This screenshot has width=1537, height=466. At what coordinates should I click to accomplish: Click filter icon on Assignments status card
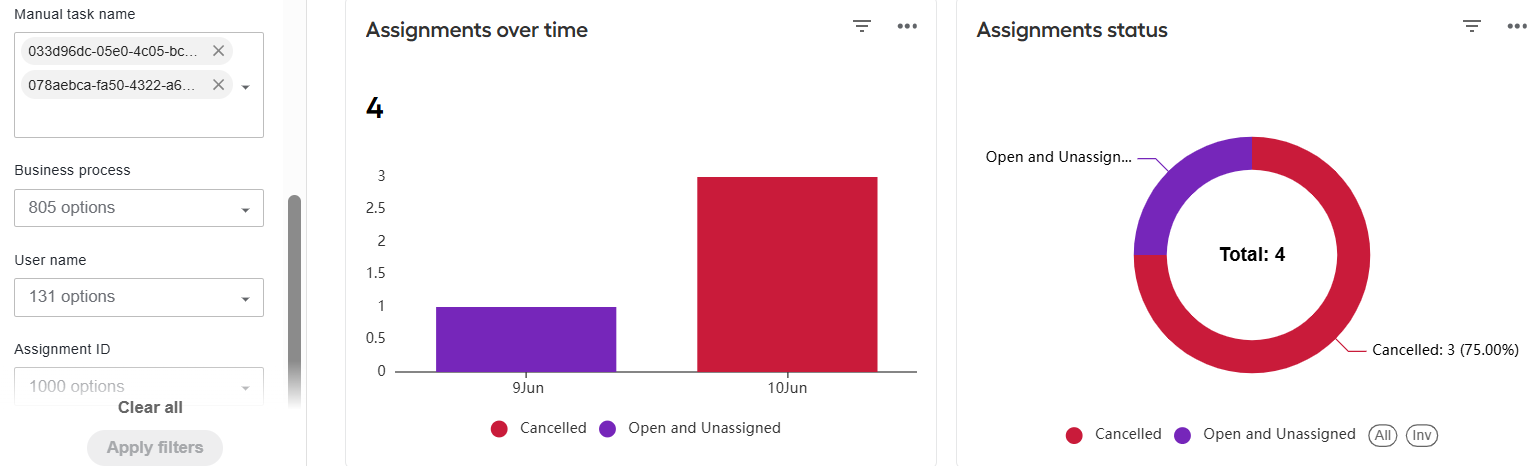1471,27
